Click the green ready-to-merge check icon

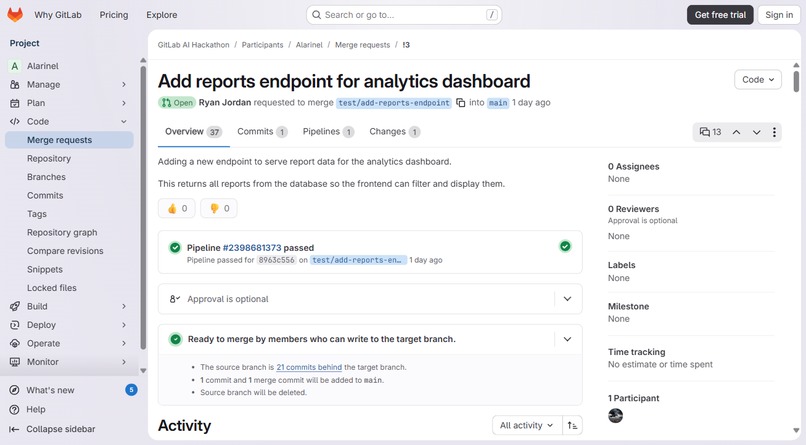(x=175, y=339)
